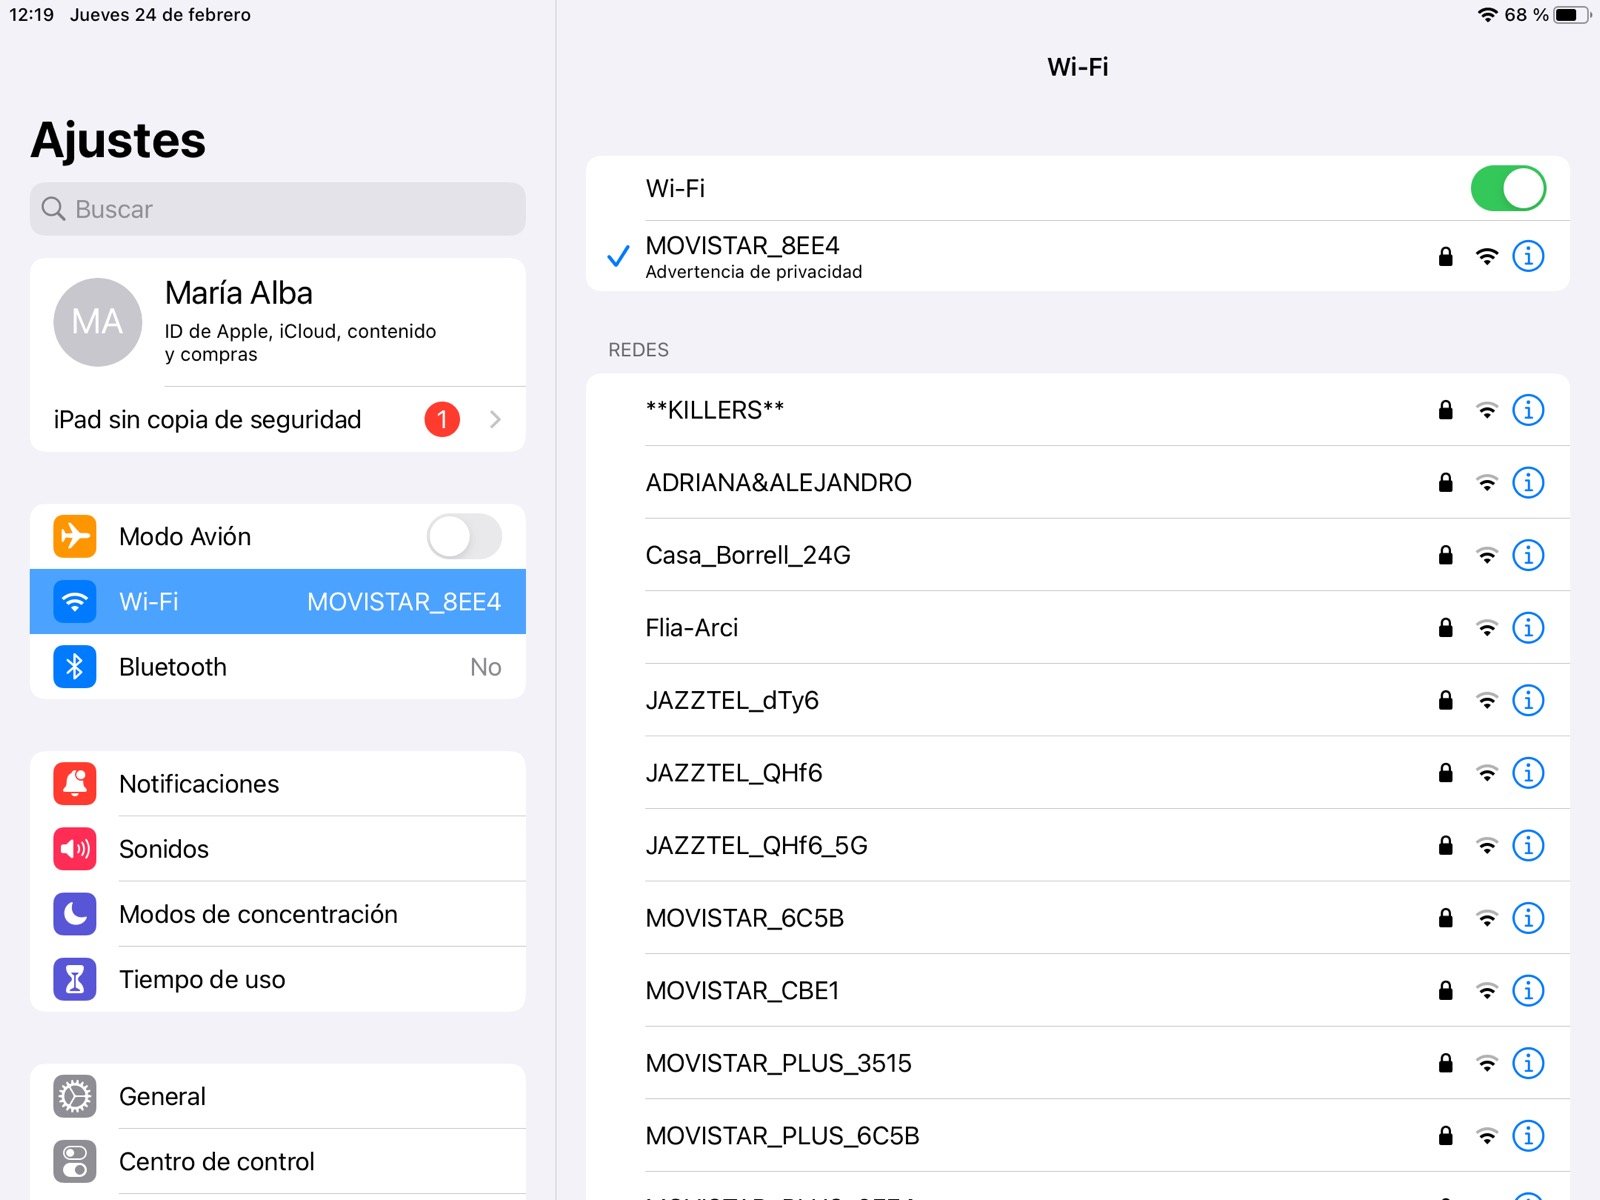Tap the Modo Avión airplane icon
1600x1200 pixels.
point(75,537)
